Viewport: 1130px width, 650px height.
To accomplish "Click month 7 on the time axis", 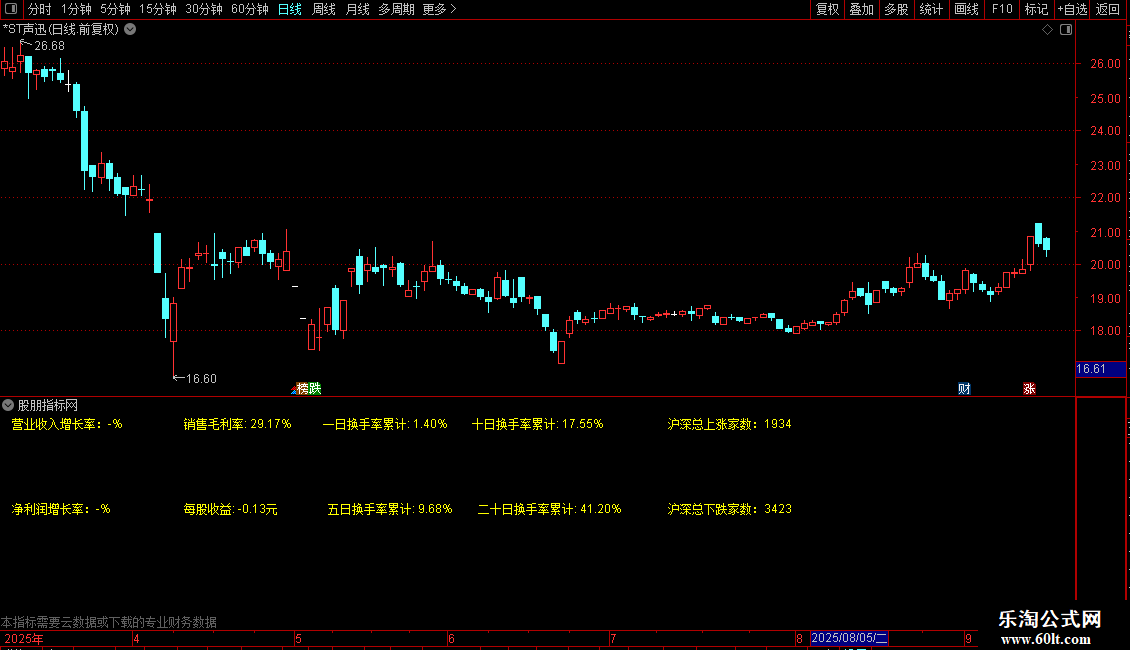I will coord(613,639).
